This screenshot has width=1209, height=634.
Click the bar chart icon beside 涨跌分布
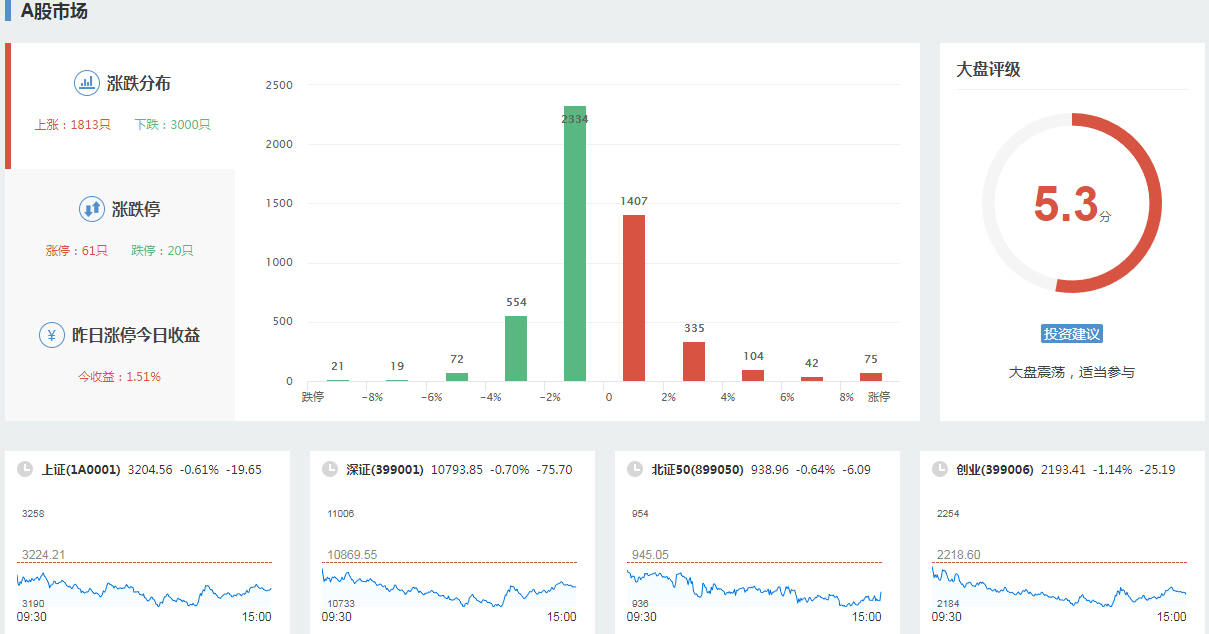[x=87, y=83]
